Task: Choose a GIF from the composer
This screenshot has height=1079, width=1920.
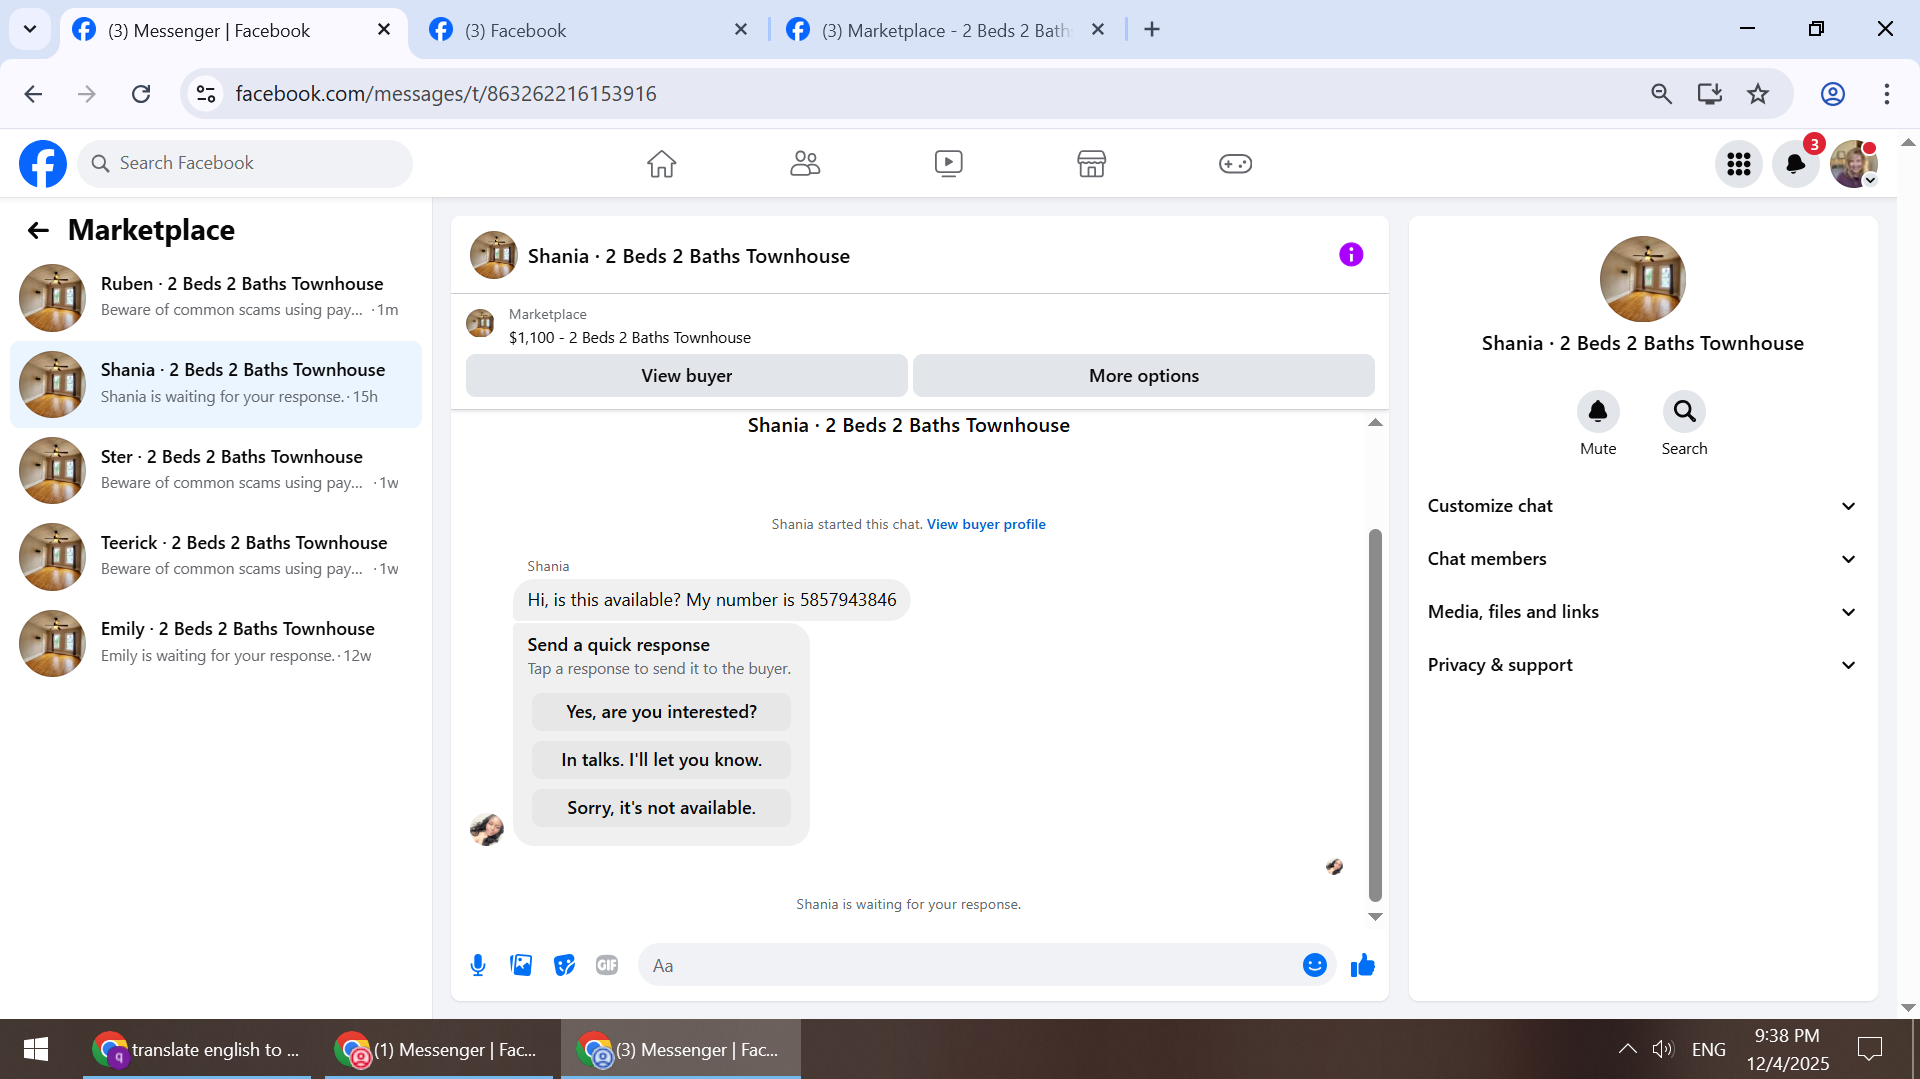Action: click(x=607, y=965)
